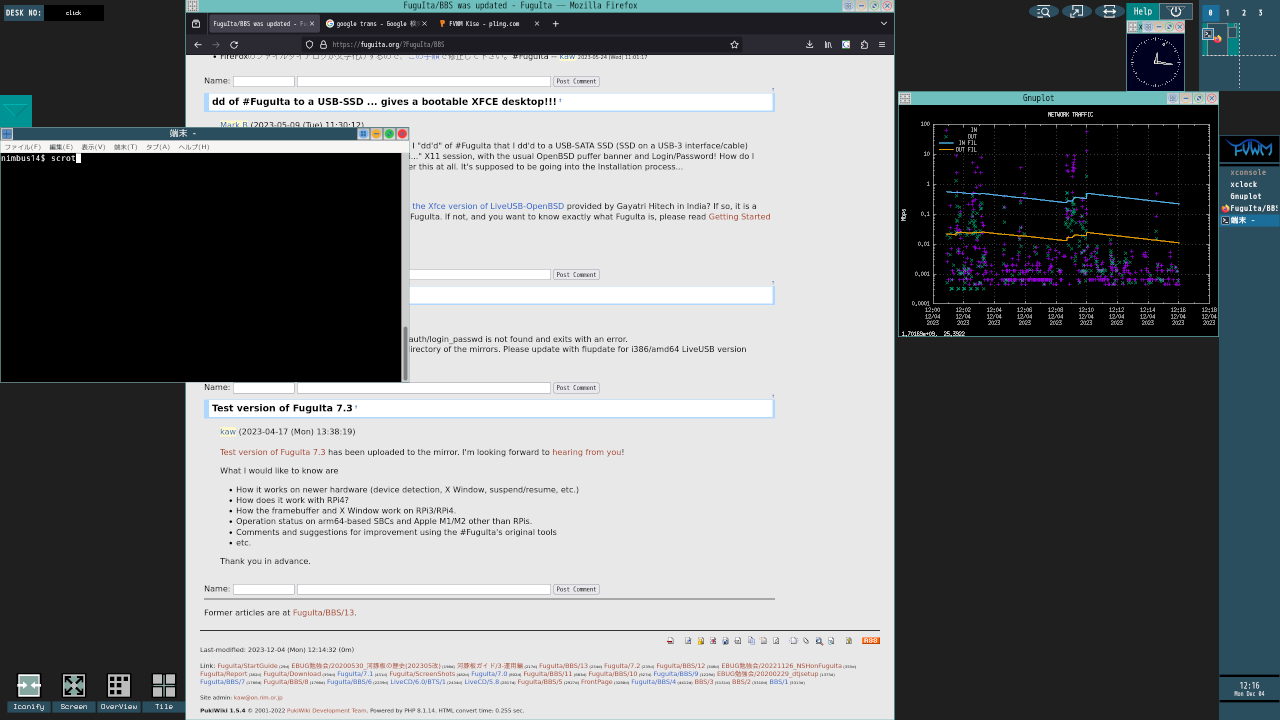Select Gnuplot in the FVWM window list
Viewport: 1280px width, 720px height.
1246,196
